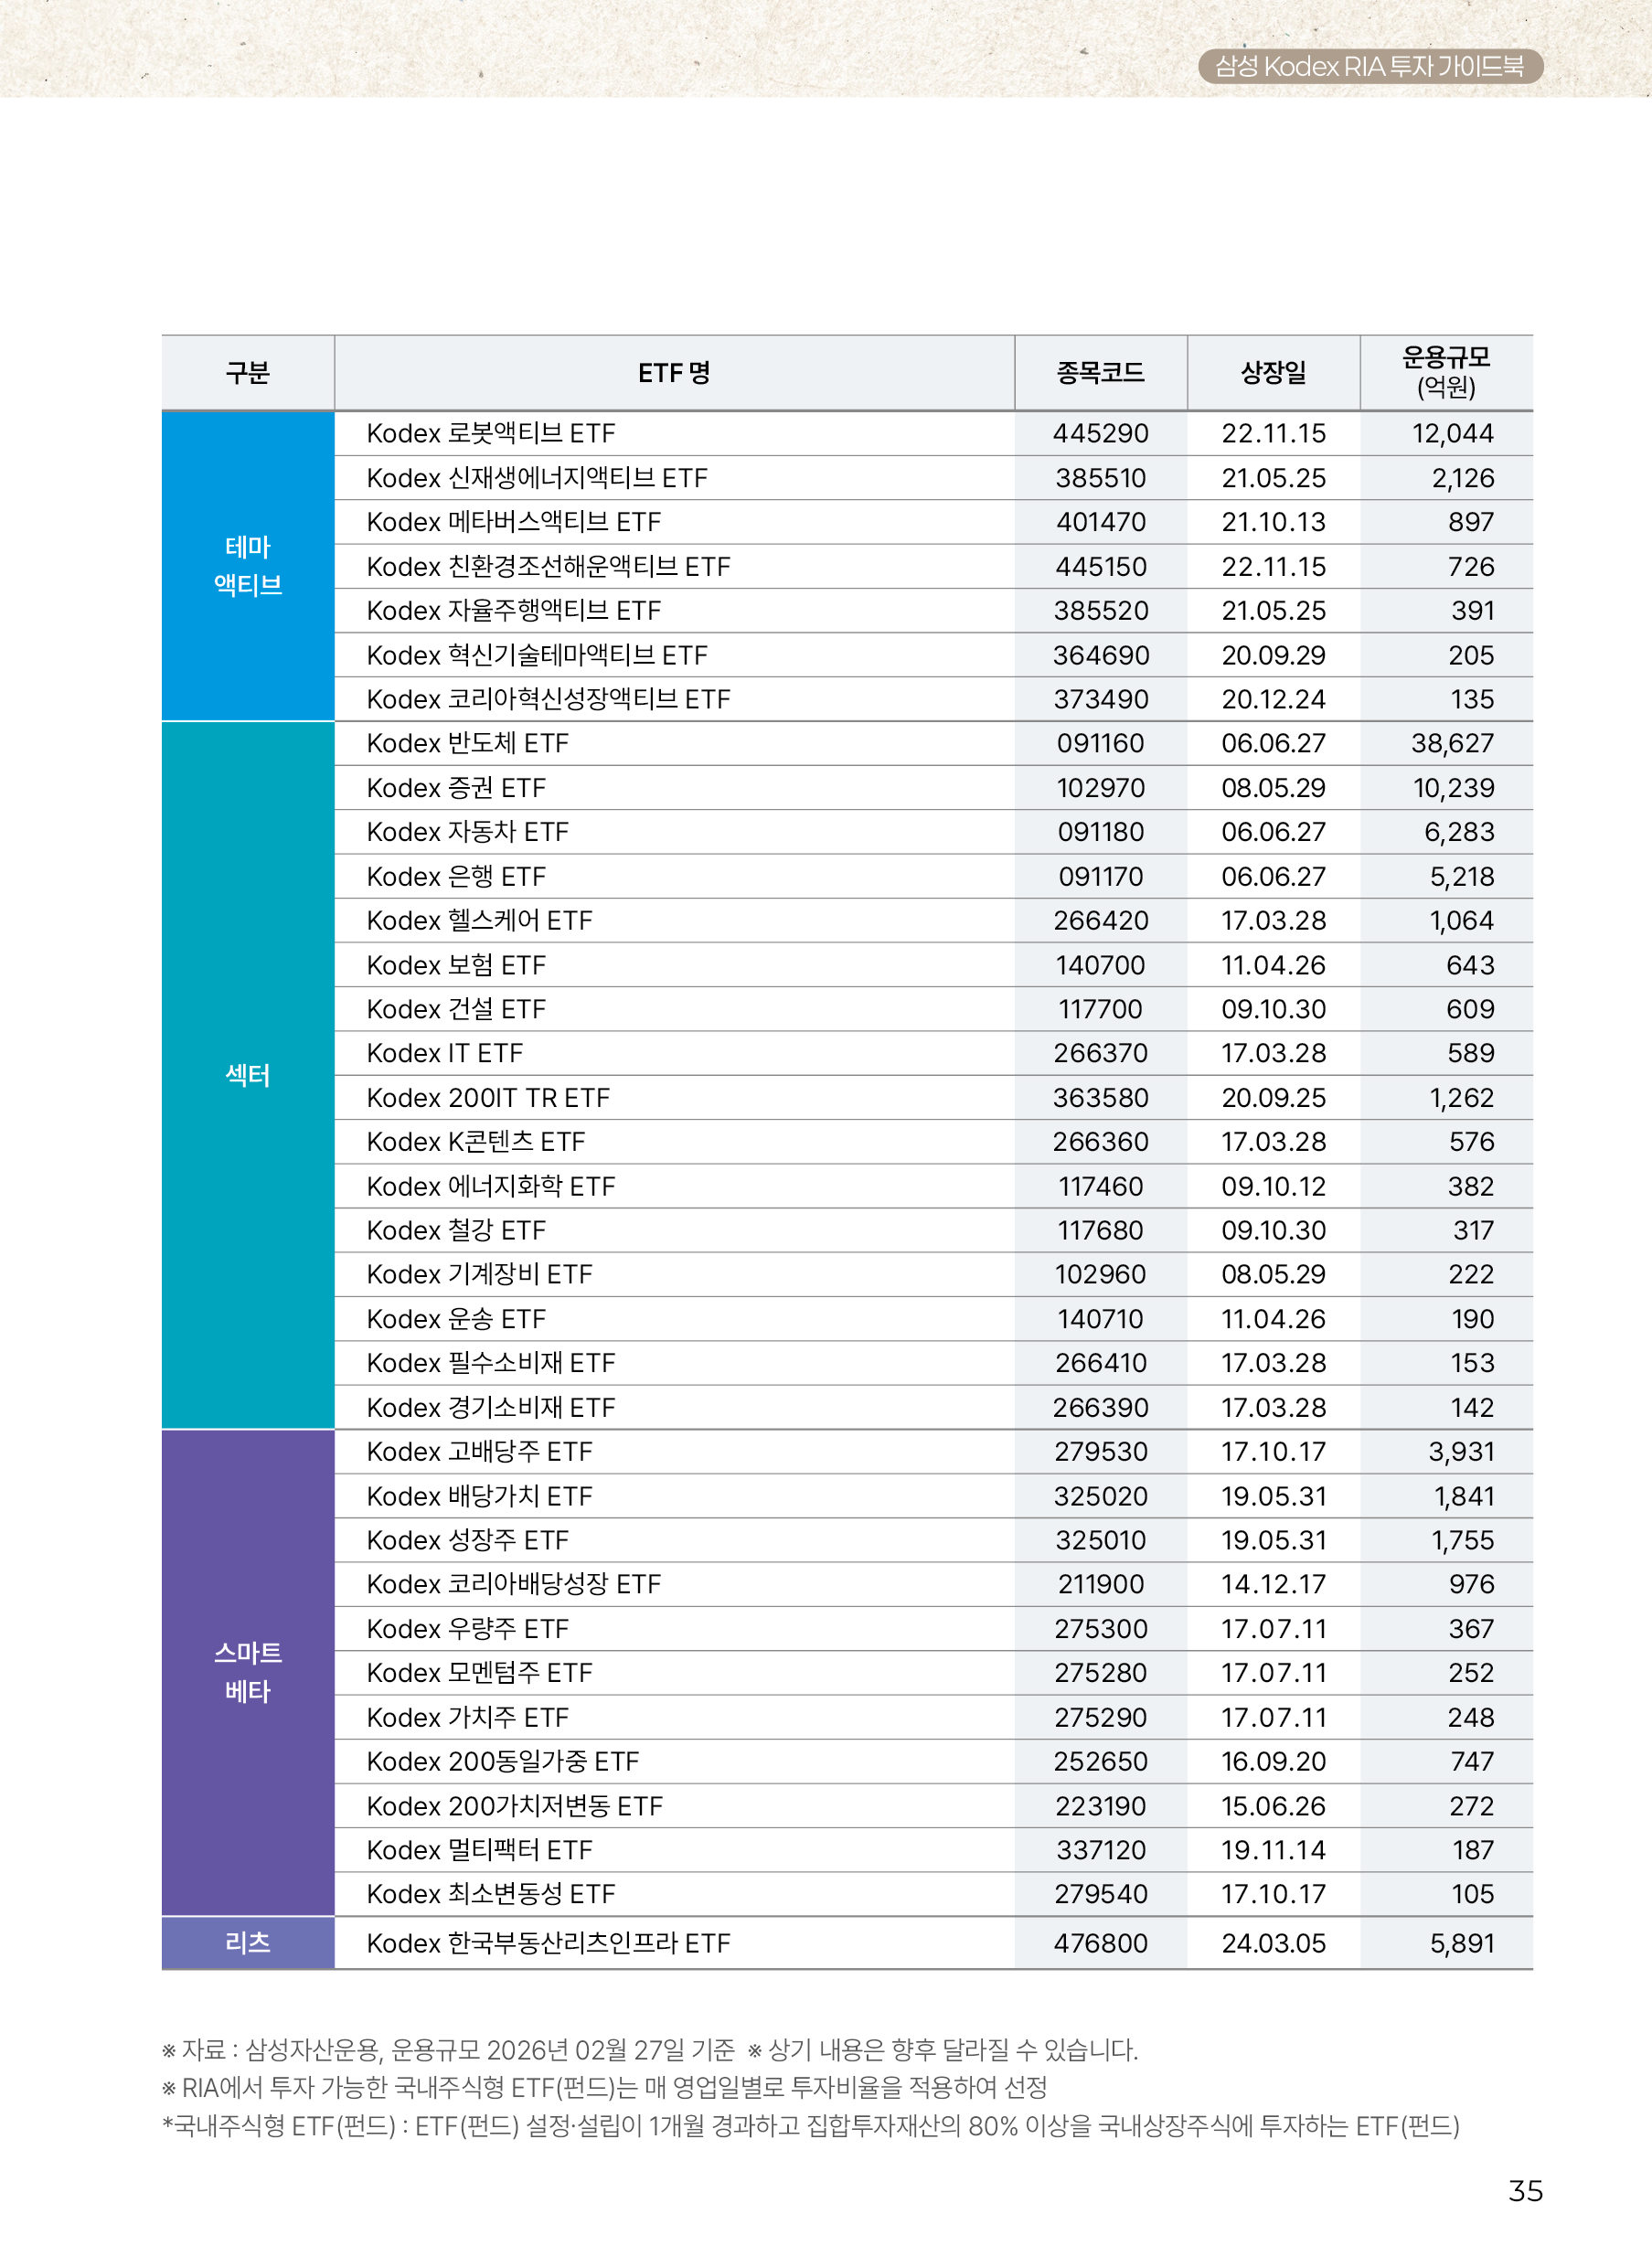This screenshot has height=2267, width=1652.
Task: Select the '섹터' category cell
Action: click(248, 1075)
